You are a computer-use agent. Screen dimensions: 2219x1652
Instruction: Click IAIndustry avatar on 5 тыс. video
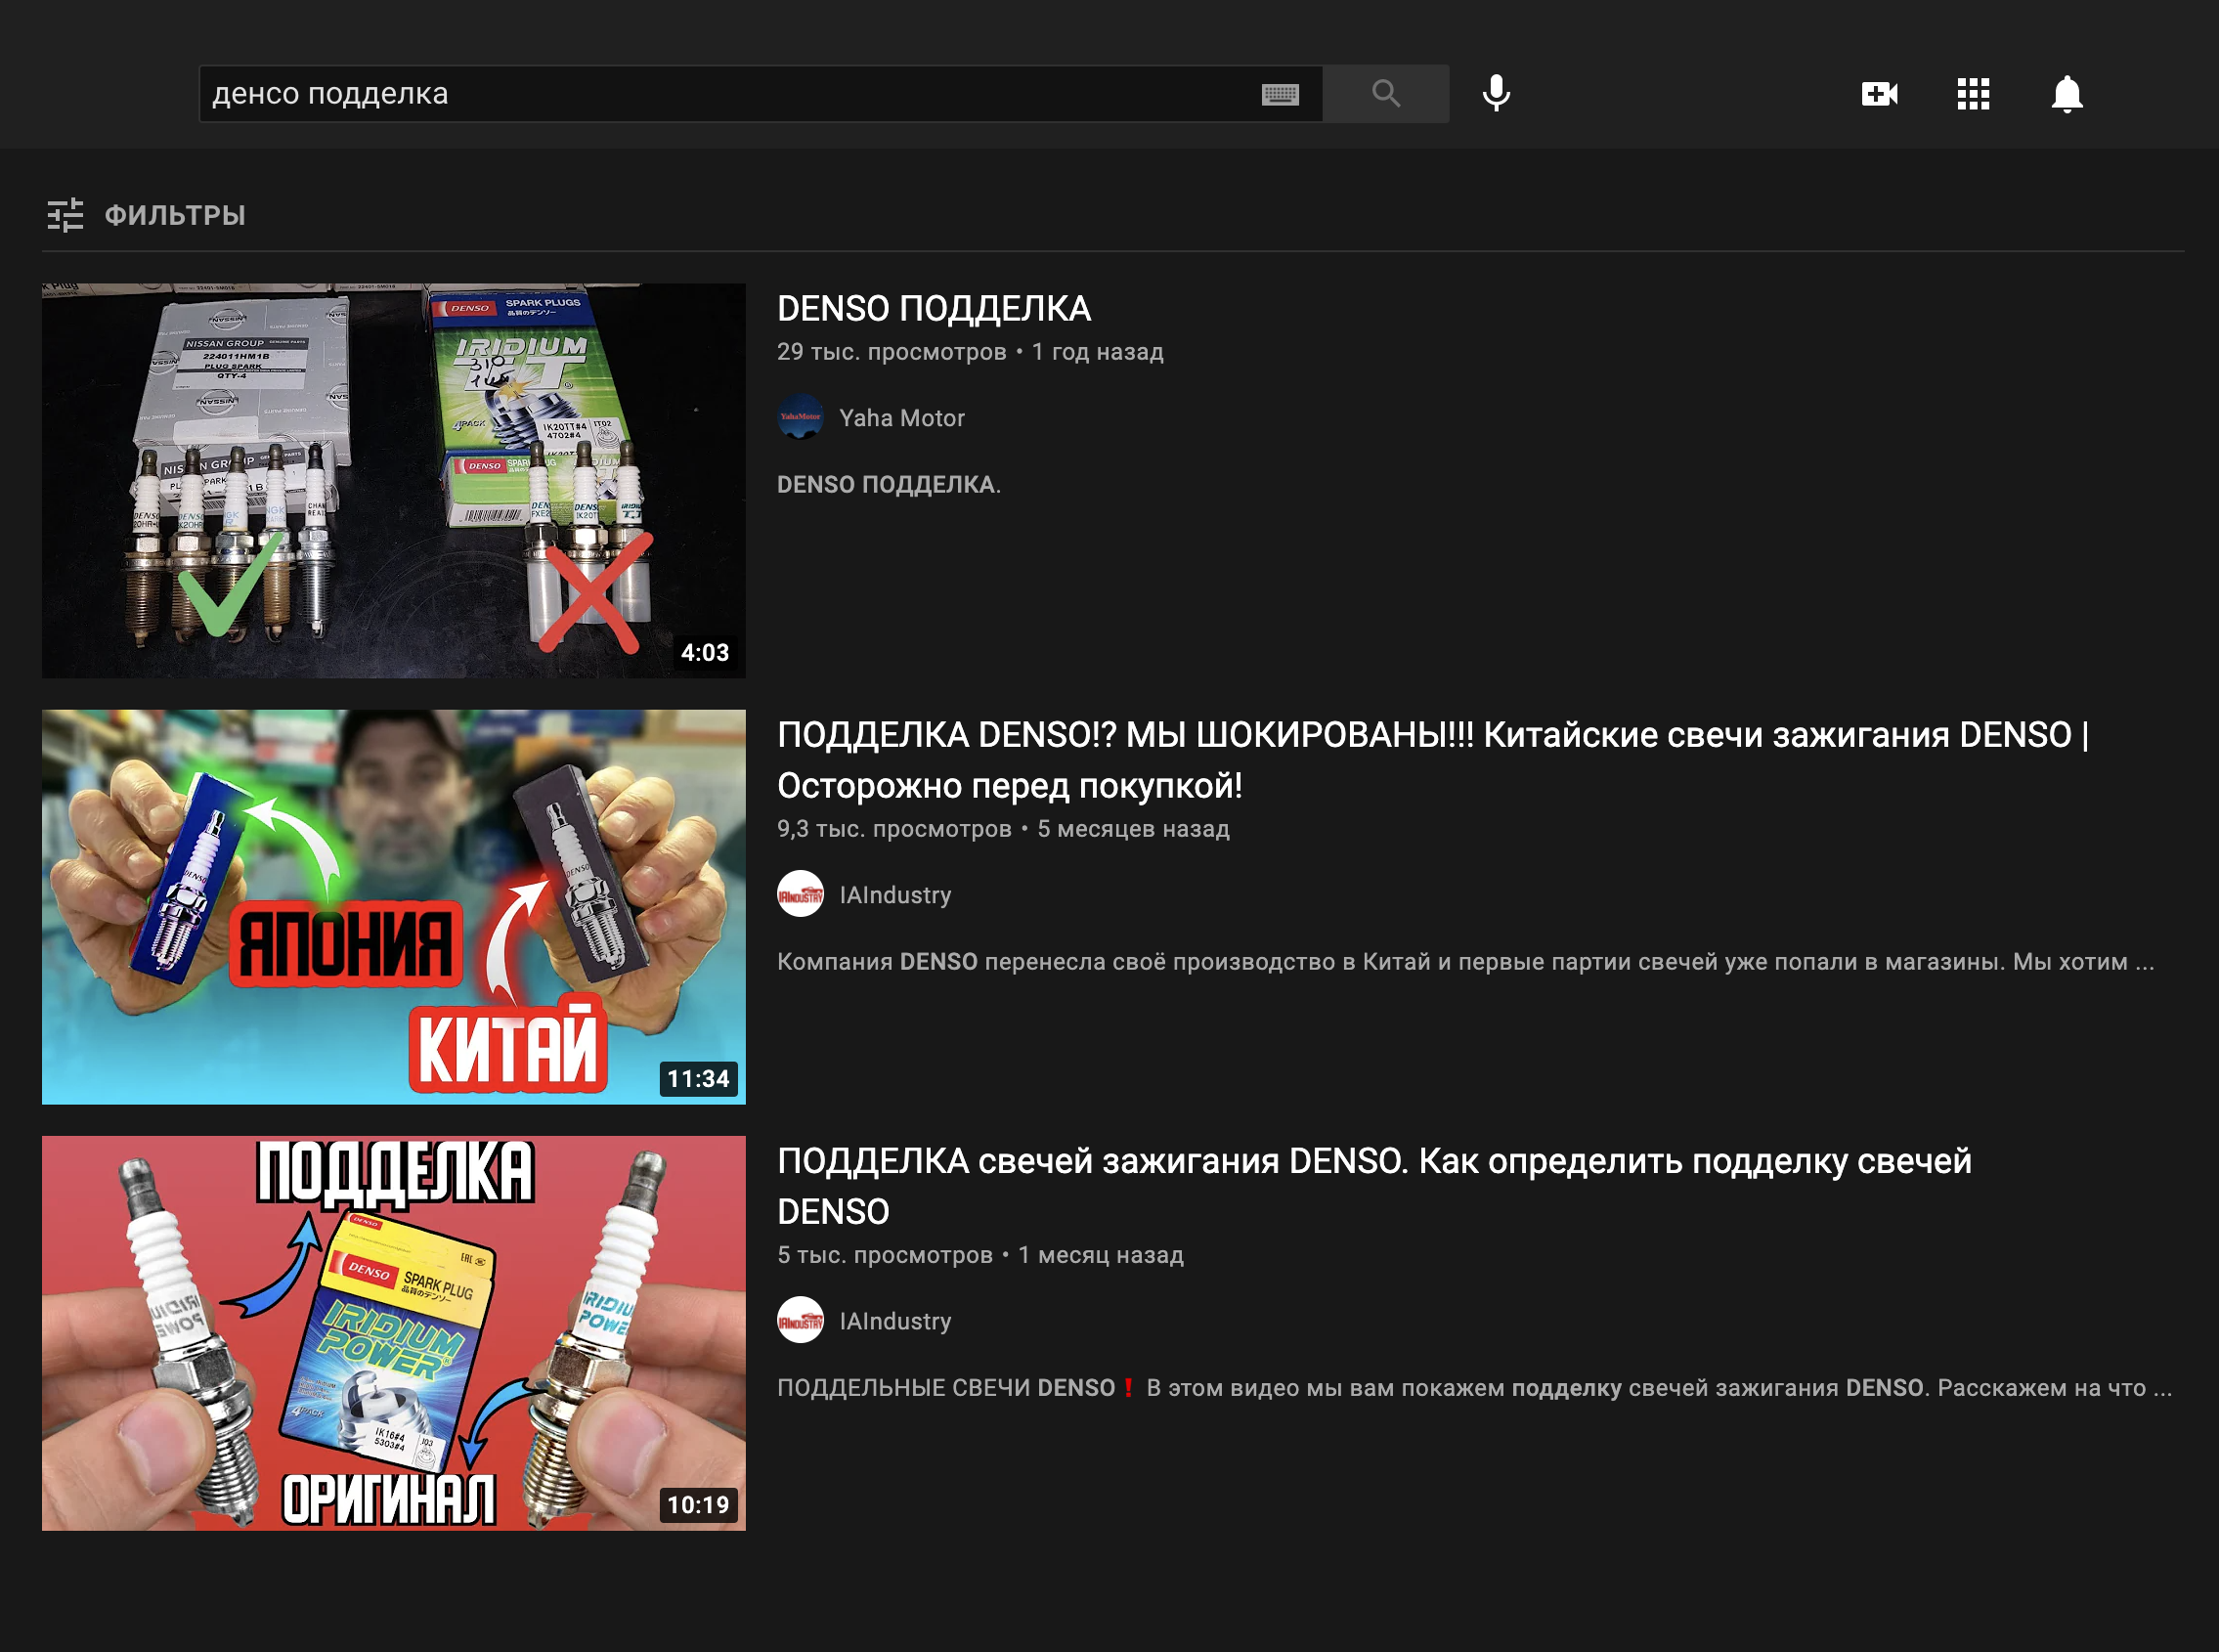(x=800, y=1321)
